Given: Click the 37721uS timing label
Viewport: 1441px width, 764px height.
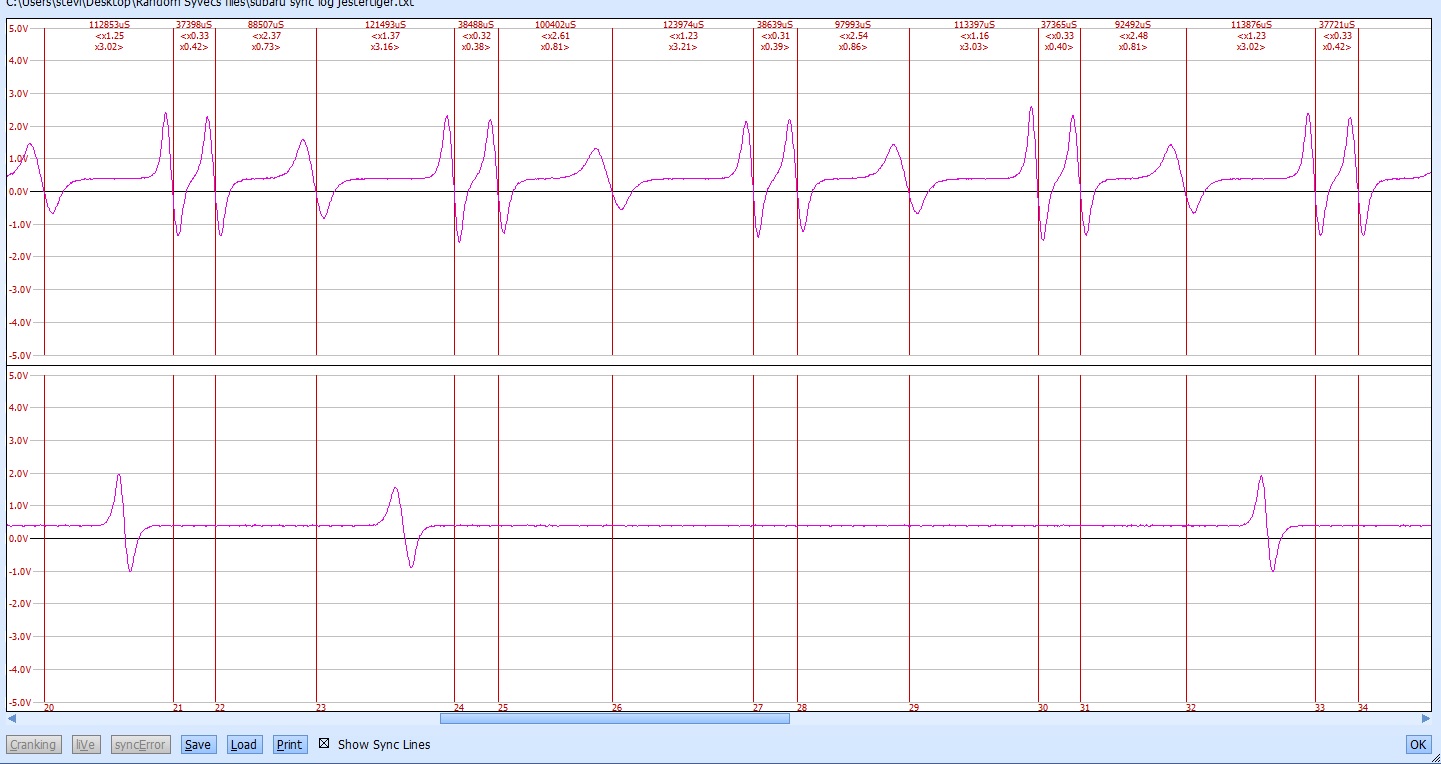Looking at the screenshot, I should click(1337, 24).
